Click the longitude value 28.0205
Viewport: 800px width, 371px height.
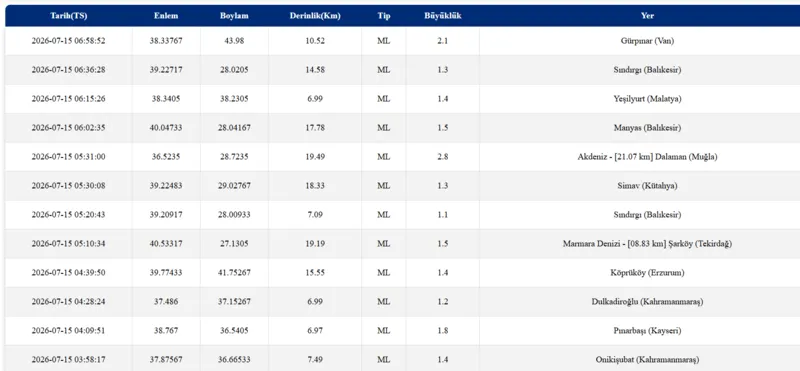[x=234, y=70]
